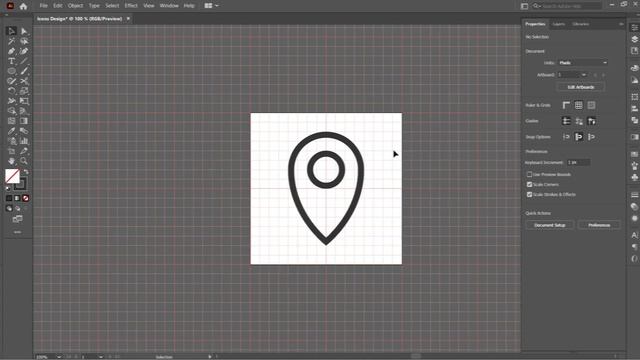Select the Magic Wand tool
The width and height of the screenshot is (640, 360).
(x=11, y=41)
